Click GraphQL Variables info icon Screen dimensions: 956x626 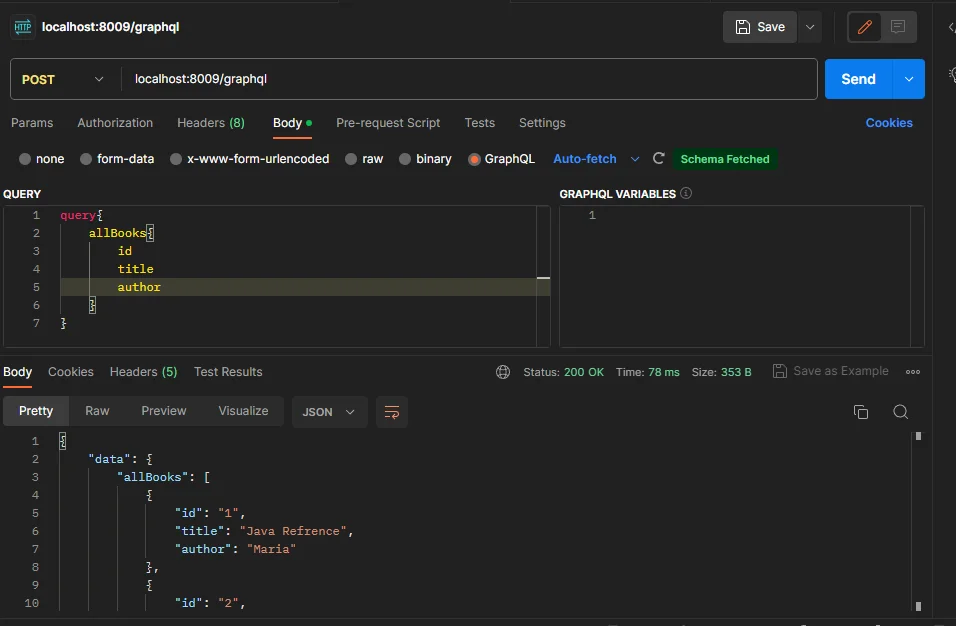tap(686, 193)
